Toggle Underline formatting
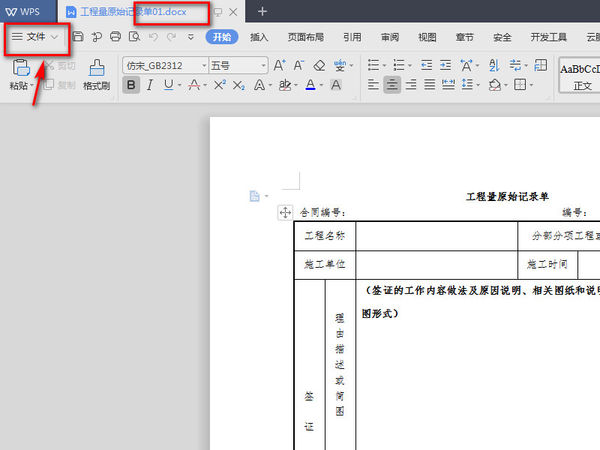The image size is (600, 450). tap(168, 85)
